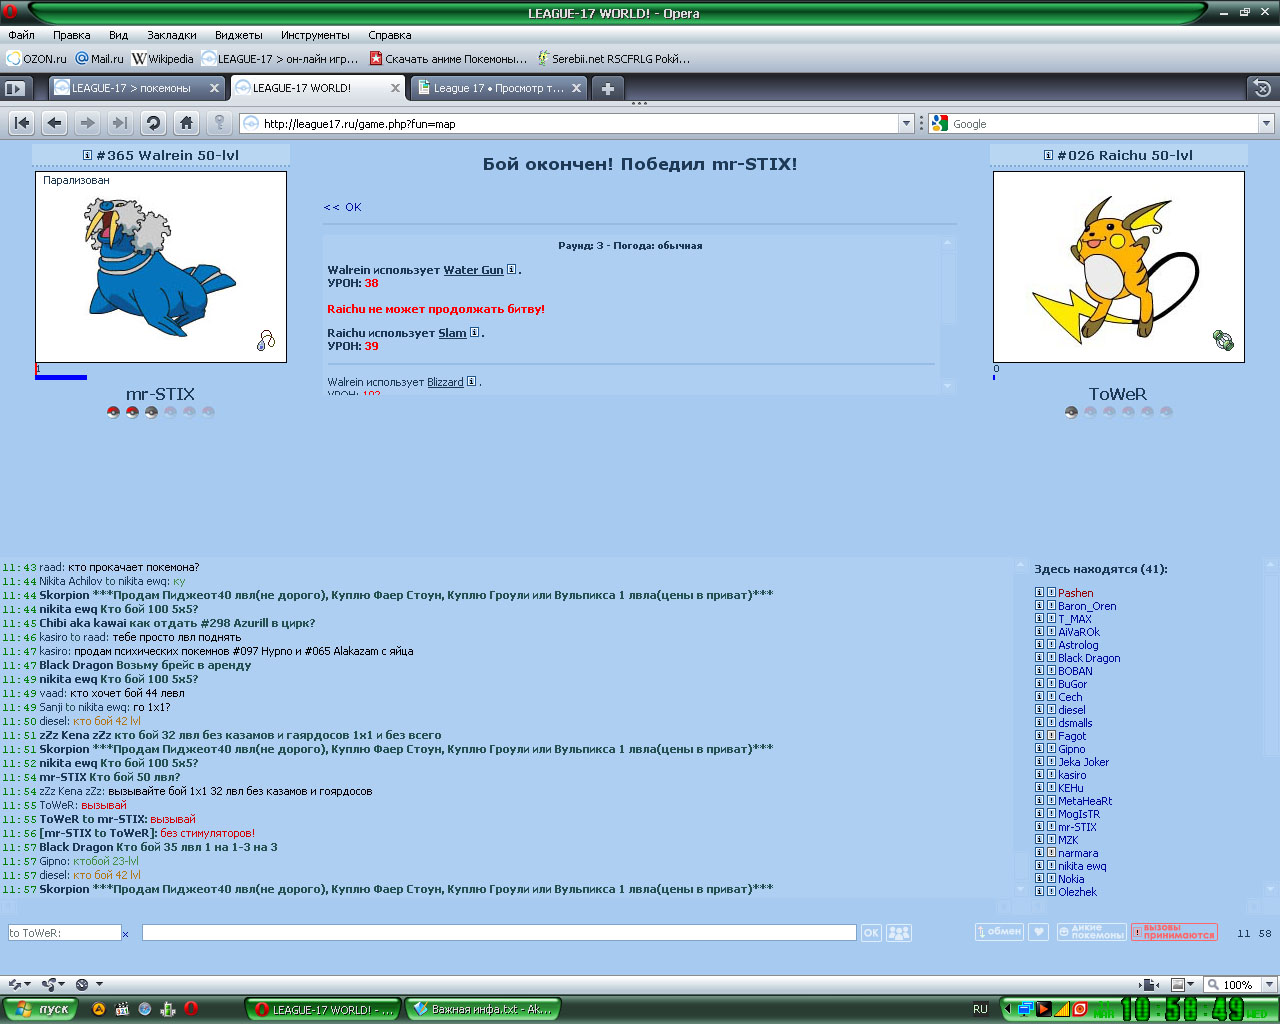The height and width of the screenshot is (1024, 1280).
Task: Click the Rewind navigation button
Action: click(x=22, y=123)
